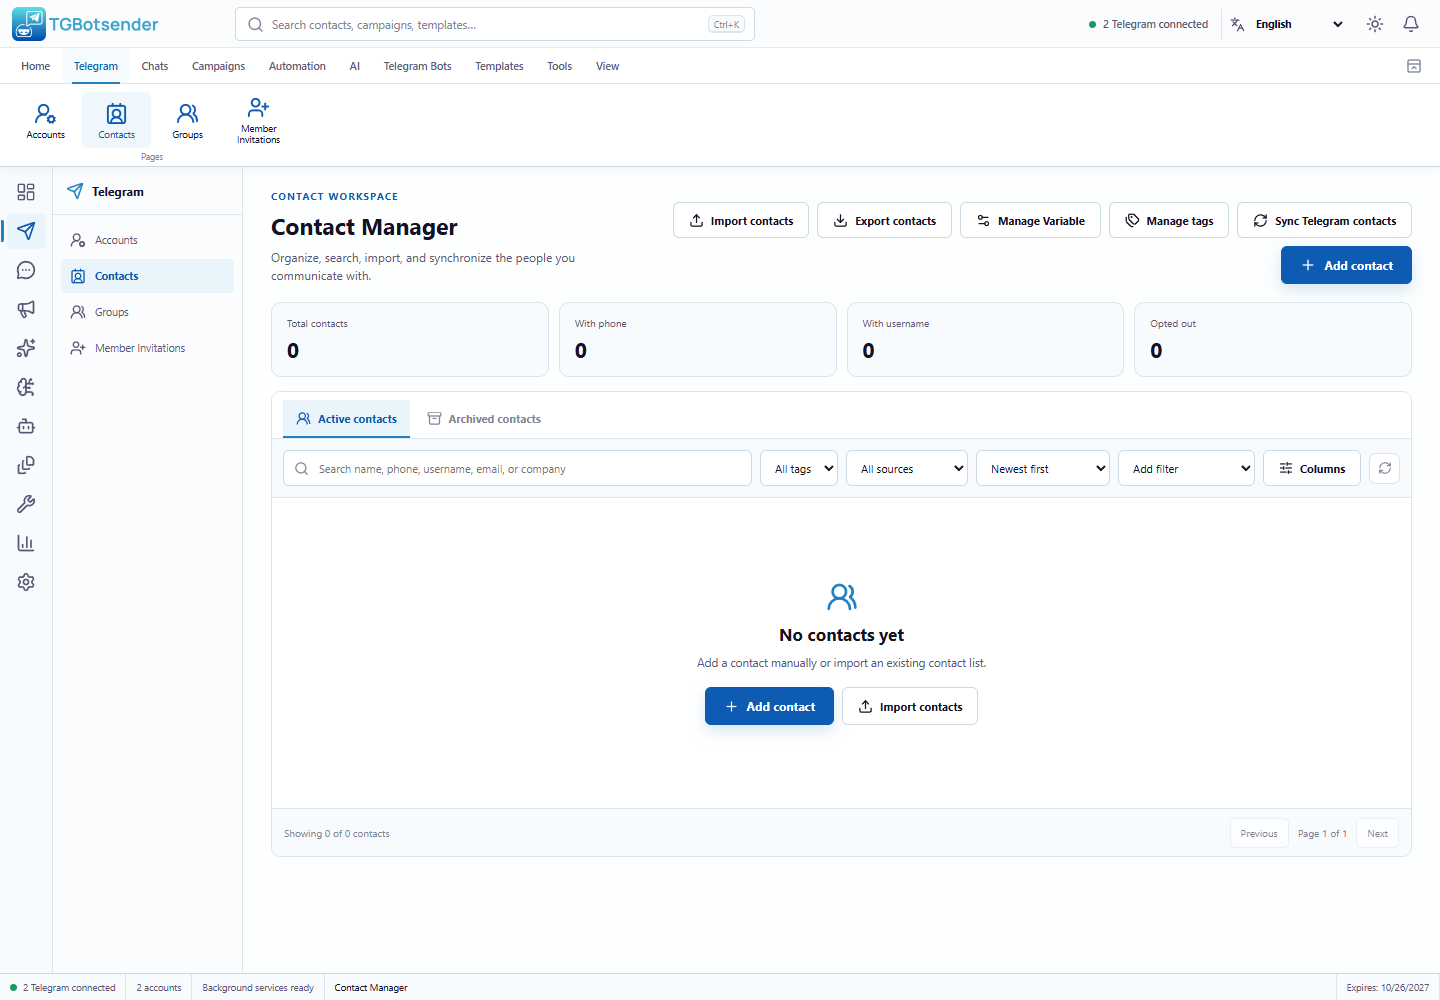Open the Campaigns menu
This screenshot has width=1440, height=1000.
[218, 66]
